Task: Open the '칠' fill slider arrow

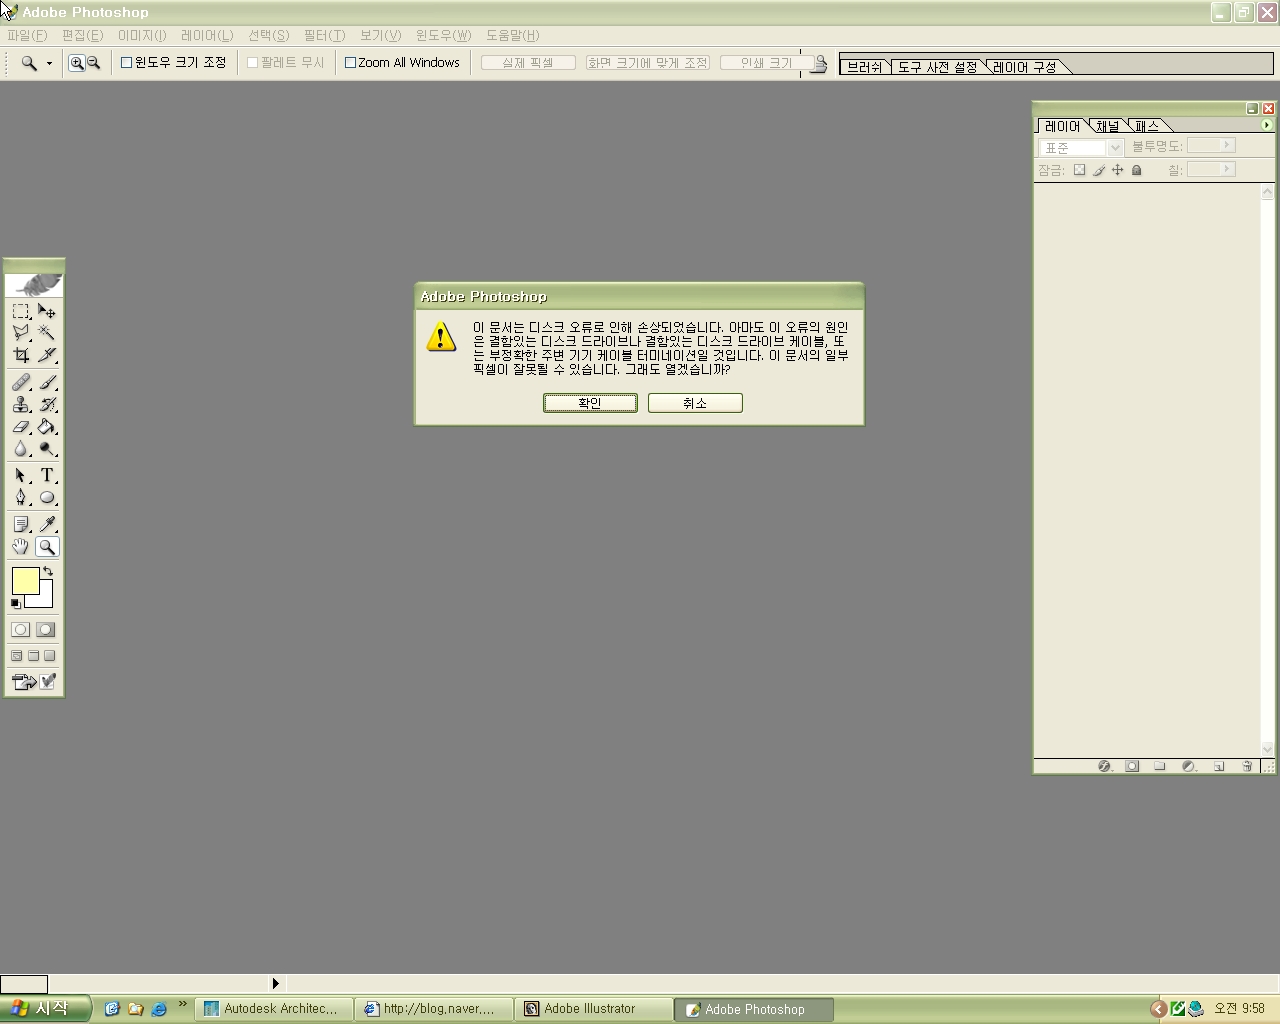Action: pyautogui.click(x=1227, y=170)
